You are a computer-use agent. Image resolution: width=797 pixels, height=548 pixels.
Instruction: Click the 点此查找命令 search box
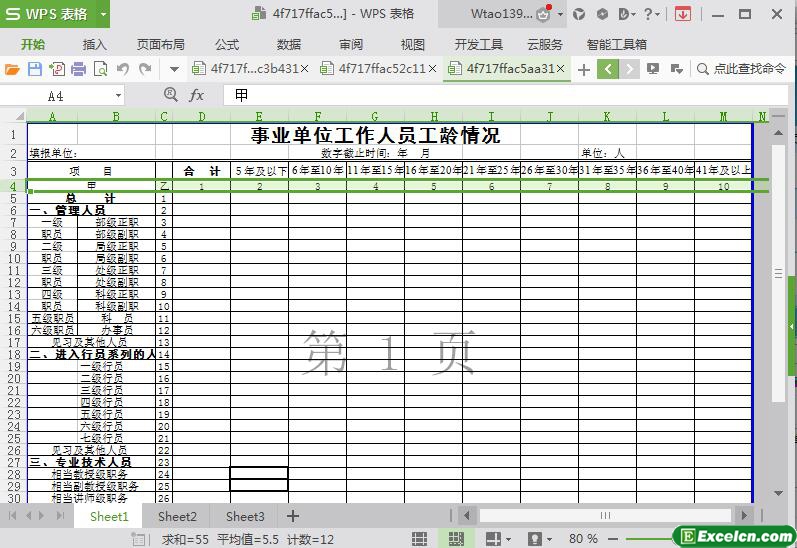742,69
